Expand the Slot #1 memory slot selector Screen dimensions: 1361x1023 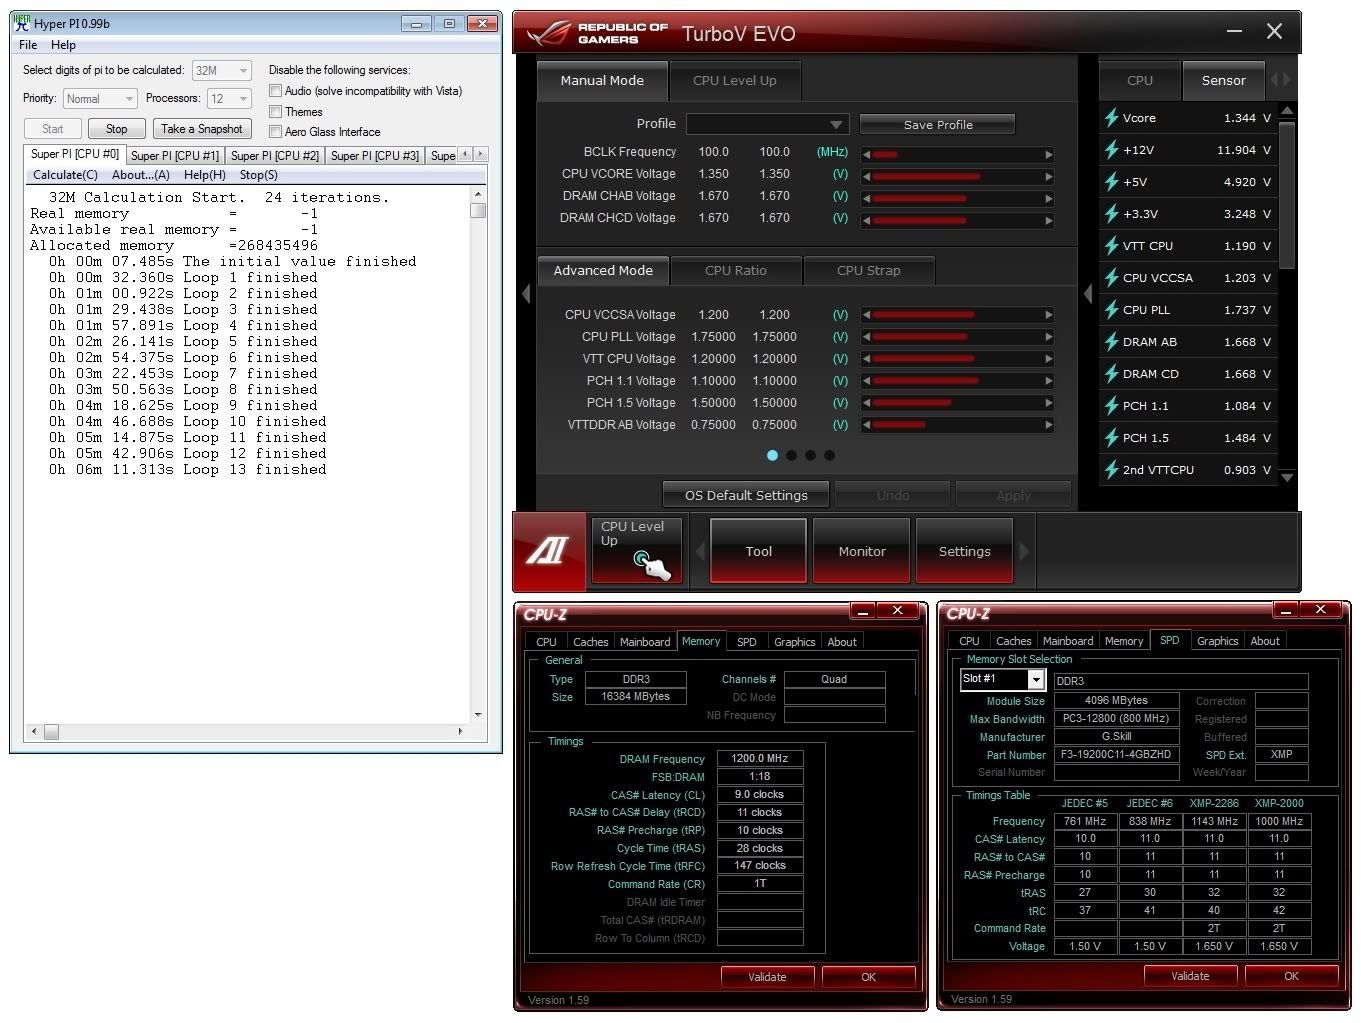pyautogui.click(x=1036, y=680)
